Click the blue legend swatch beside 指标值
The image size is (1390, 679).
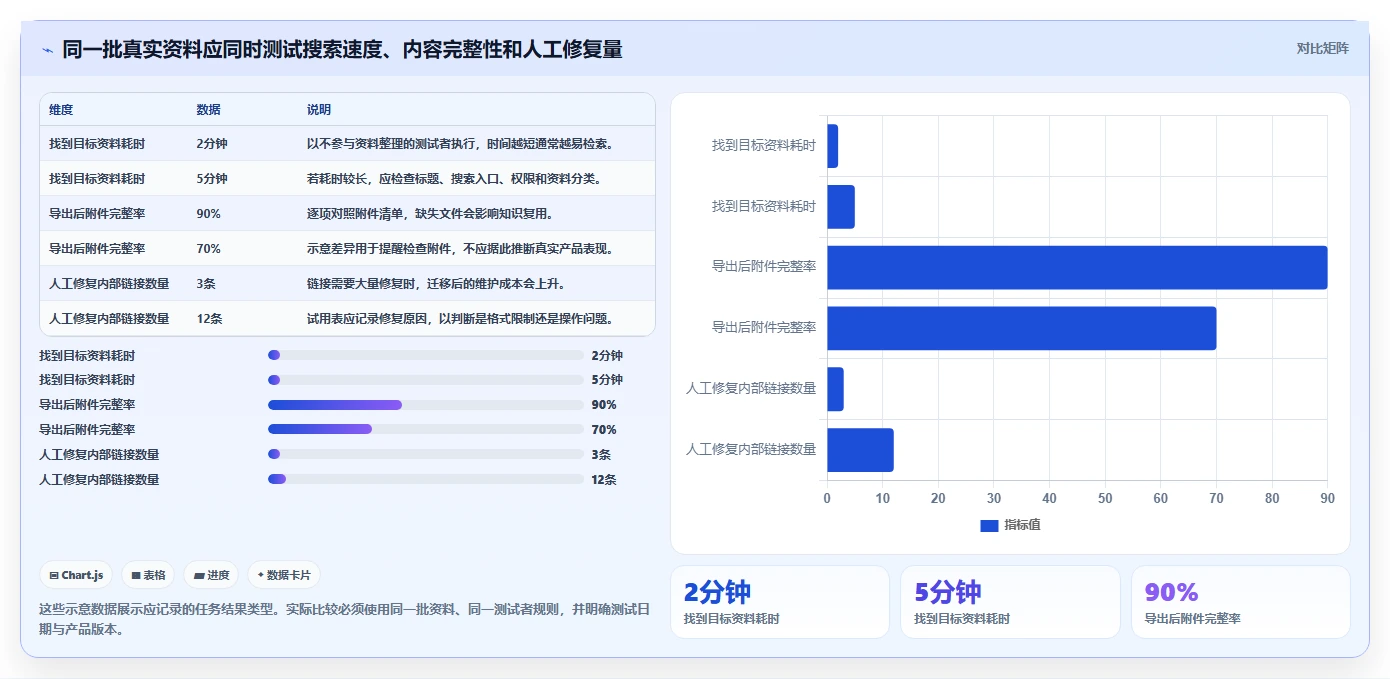pos(989,525)
